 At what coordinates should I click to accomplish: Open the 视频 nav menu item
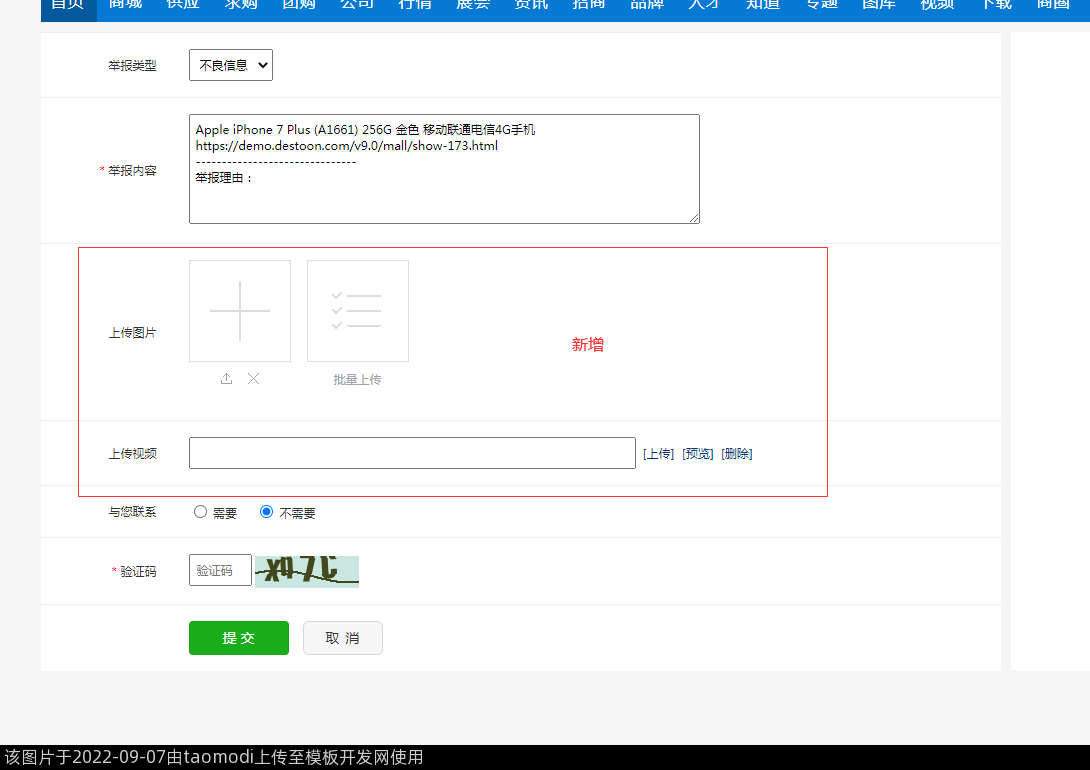(x=937, y=5)
